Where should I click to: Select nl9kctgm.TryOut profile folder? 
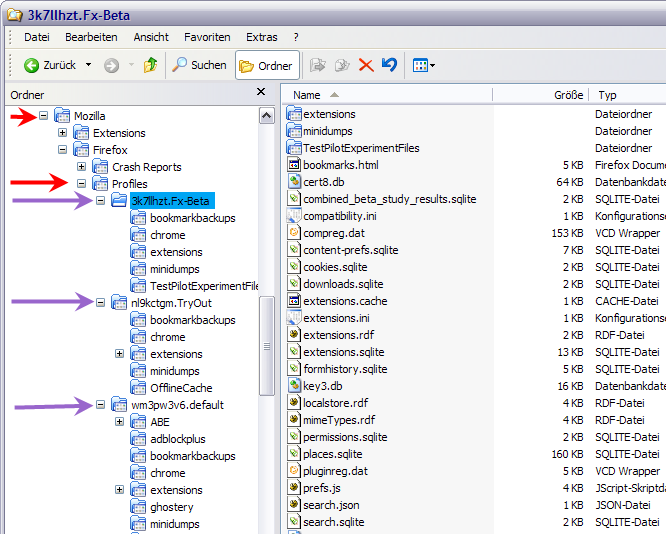[x=171, y=303]
